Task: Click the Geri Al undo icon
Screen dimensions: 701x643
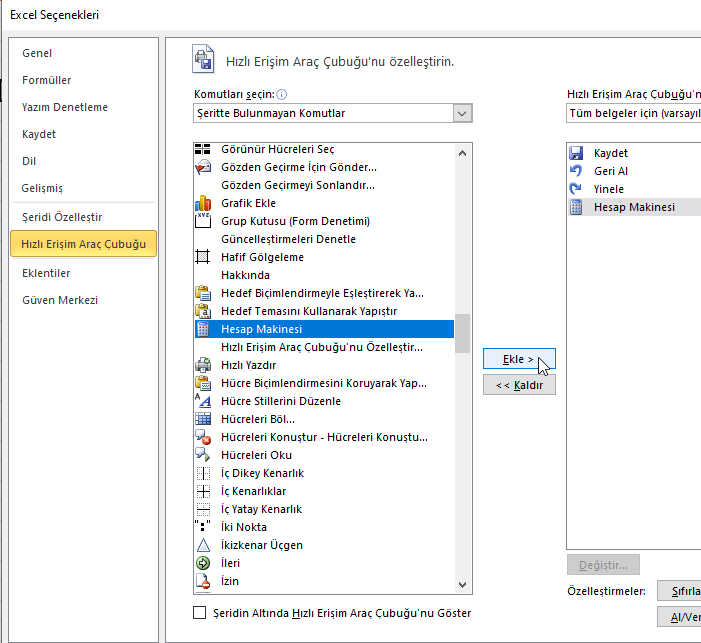Action: click(576, 171)
